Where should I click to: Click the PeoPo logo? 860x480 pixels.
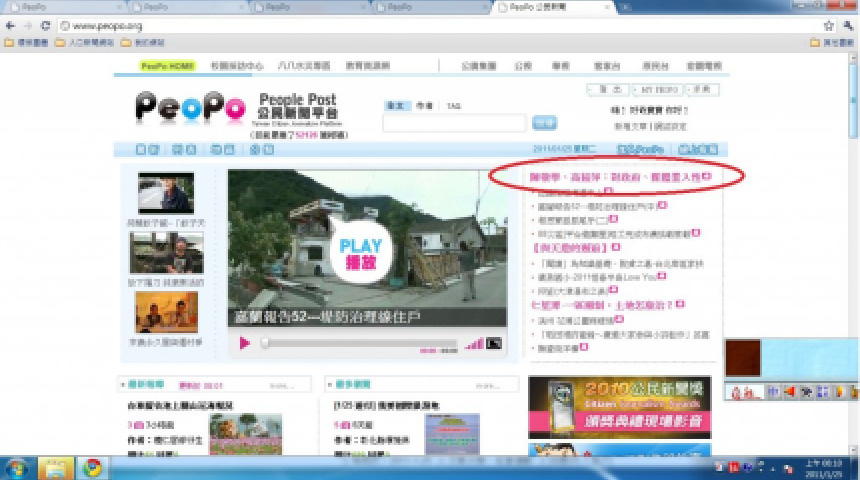coord(190,109)
